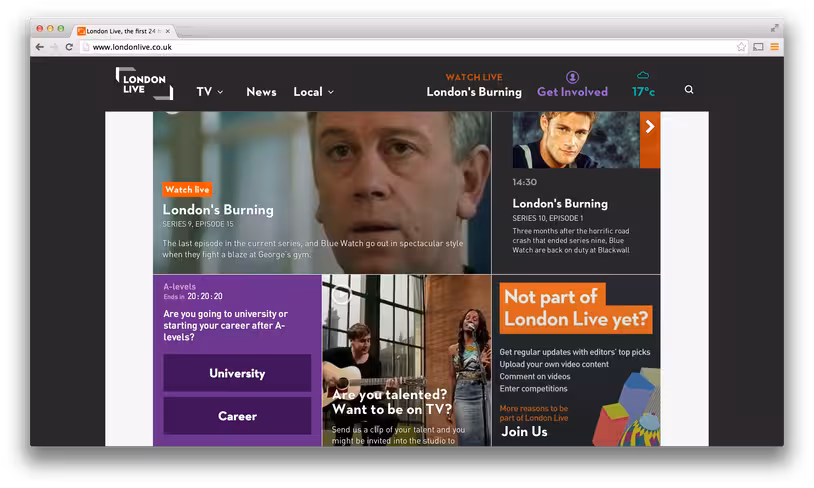Open the London's Burning Series 9 title
Viewport: 814px width, 488px height.
pyautogui.click(x=218, y=210)
